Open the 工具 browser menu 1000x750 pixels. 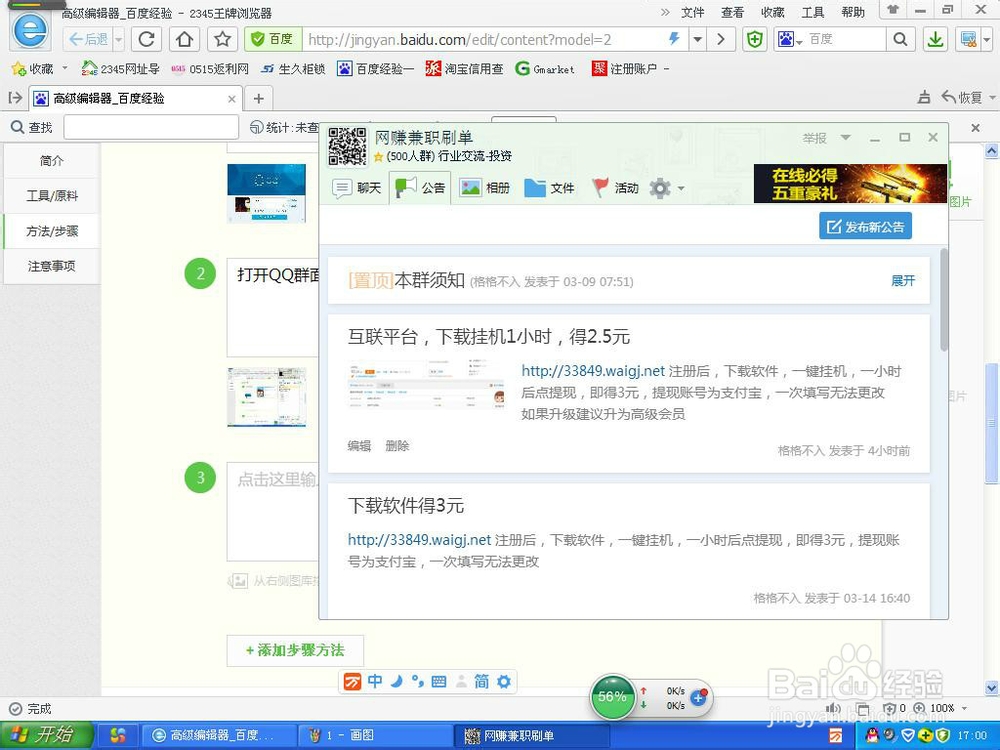pos(813,12)
